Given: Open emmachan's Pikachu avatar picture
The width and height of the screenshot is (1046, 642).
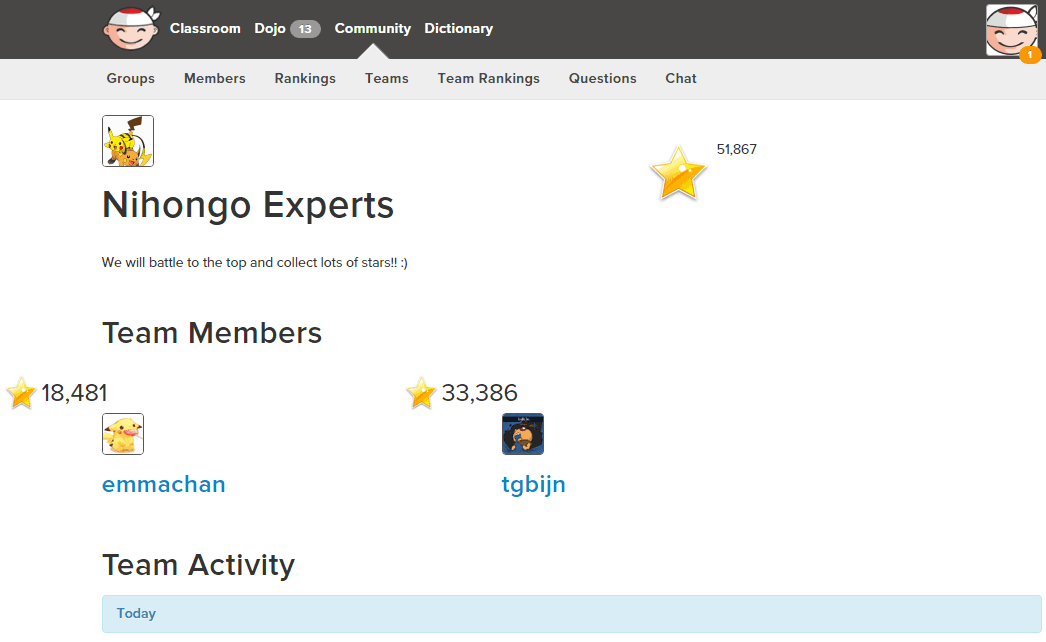Looking at the screenshot, I should click(x=123, y=434).
